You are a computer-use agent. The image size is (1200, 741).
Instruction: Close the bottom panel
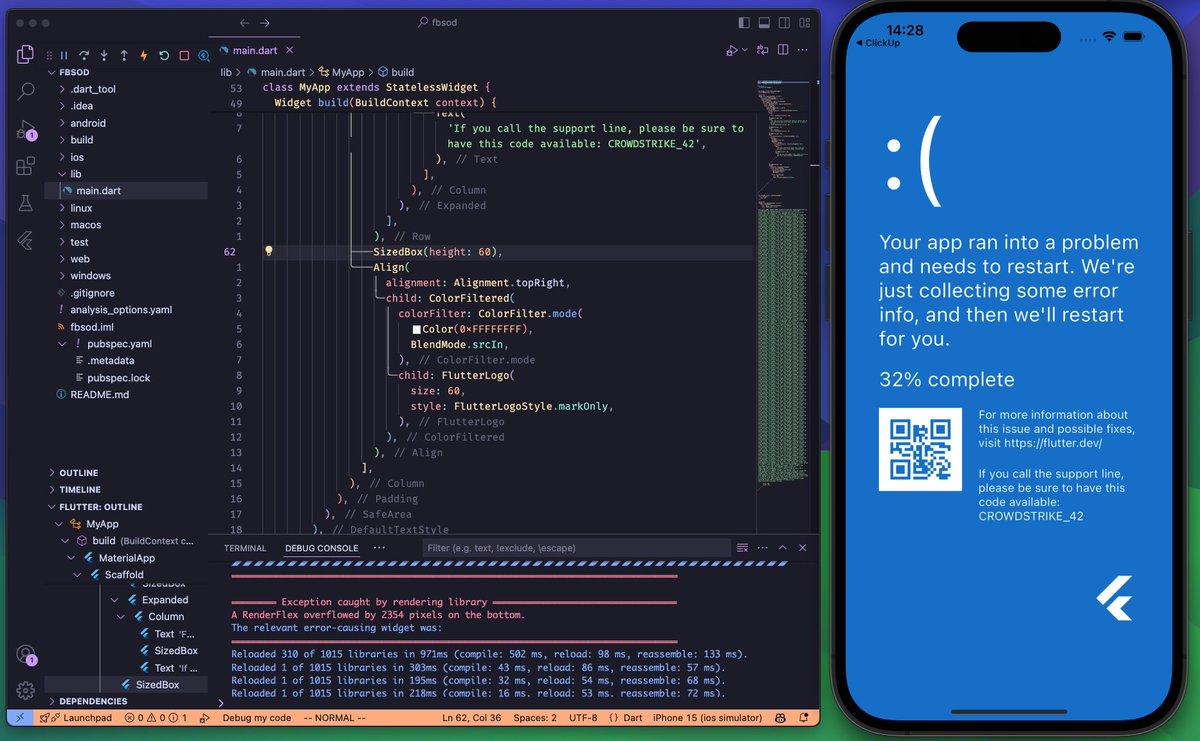click(x=803, y=548)
